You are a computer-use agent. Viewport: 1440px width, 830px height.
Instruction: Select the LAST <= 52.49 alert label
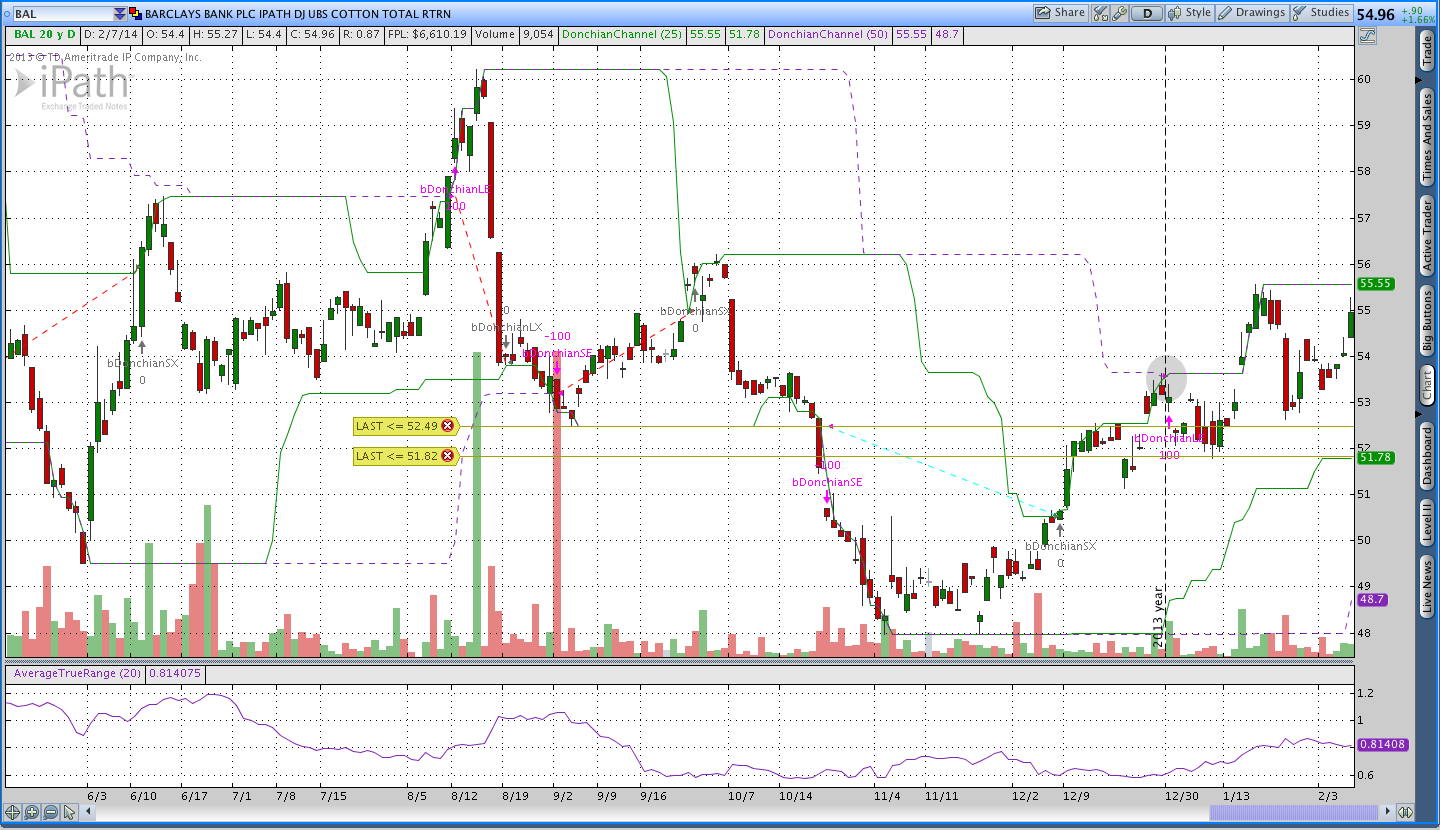pyautogui.click(x=397, y=426)
